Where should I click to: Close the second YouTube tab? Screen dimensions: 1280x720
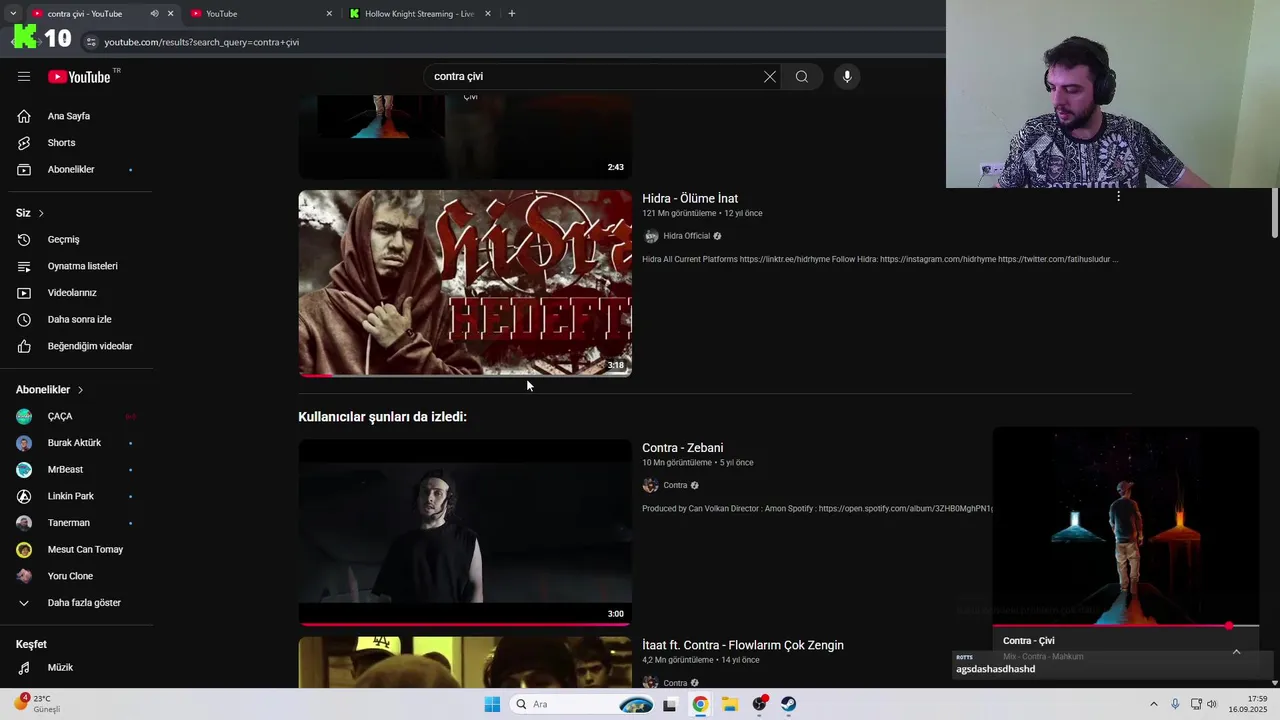pos(329,14)
